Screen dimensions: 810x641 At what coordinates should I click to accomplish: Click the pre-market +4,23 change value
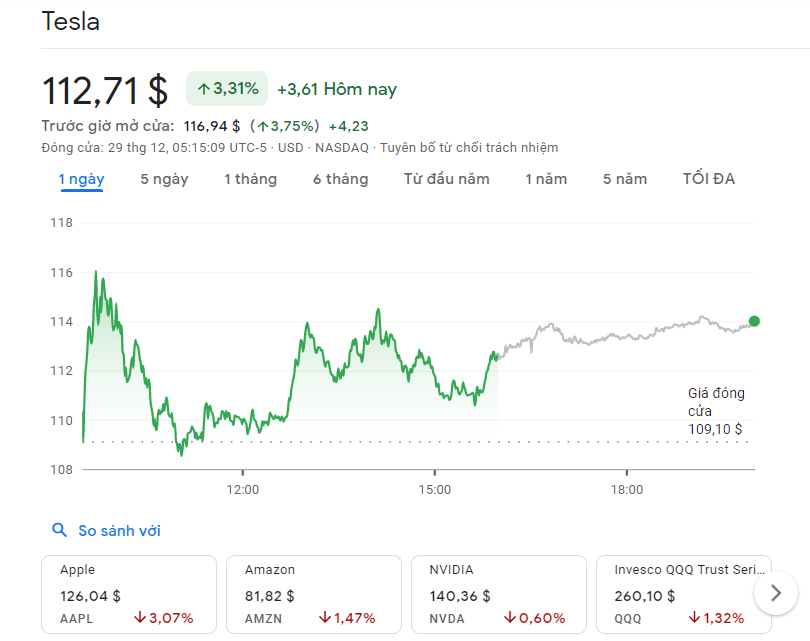click(349, 126)
